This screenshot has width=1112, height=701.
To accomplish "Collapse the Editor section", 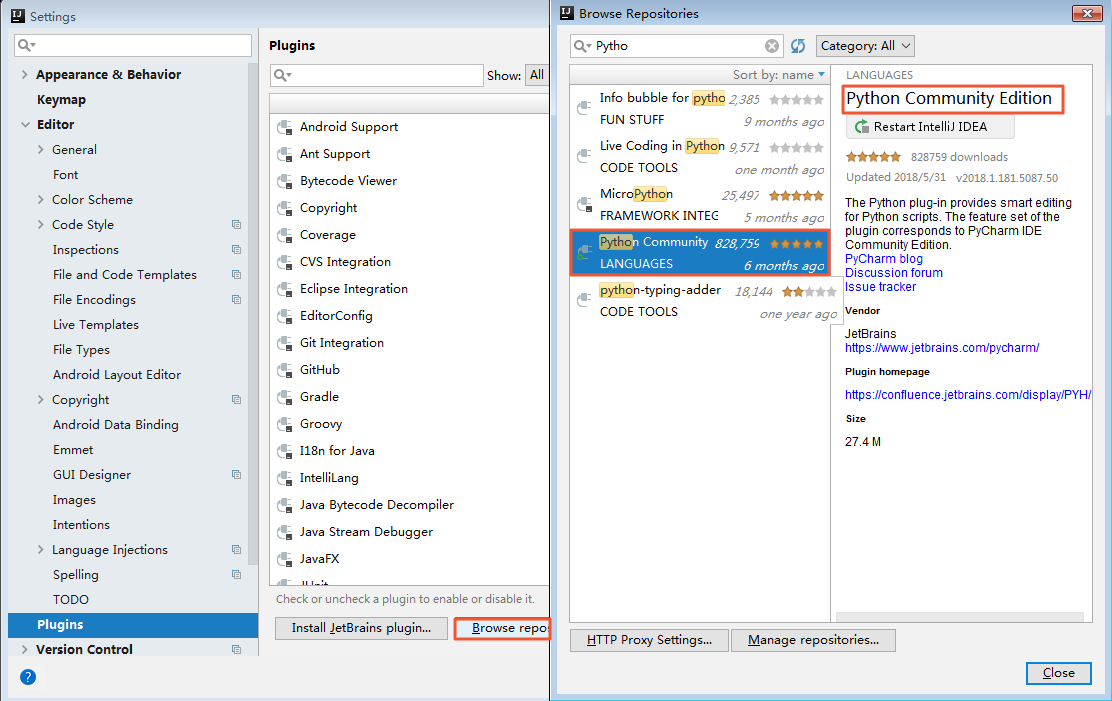I will [25, 125].
